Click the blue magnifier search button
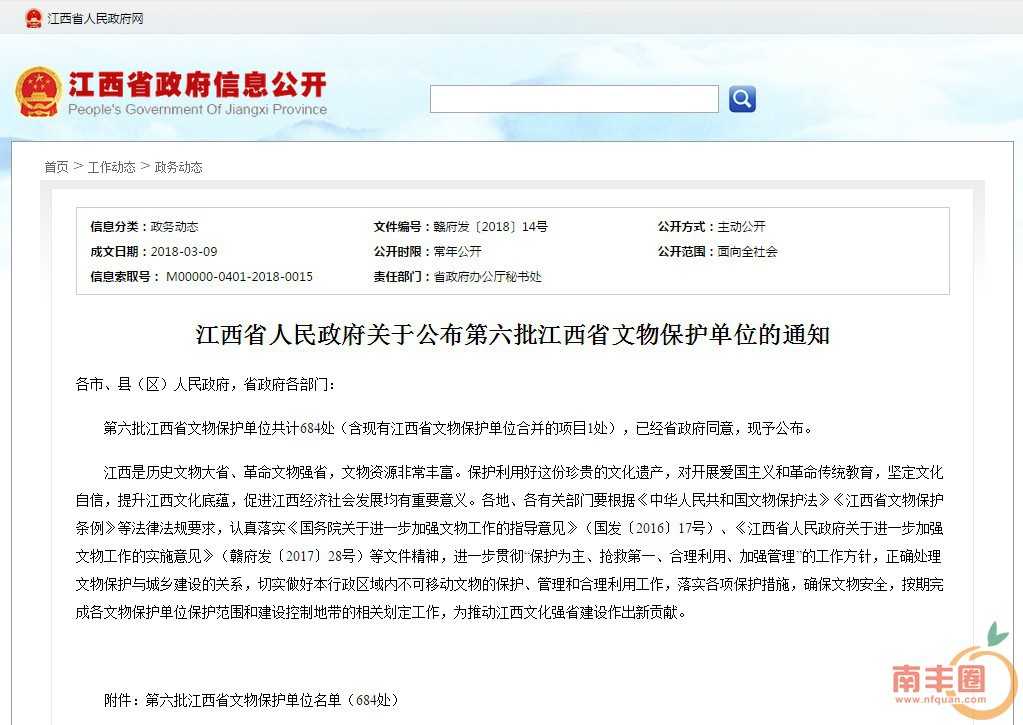Image resolution: width=1023 pixels, height=725 pixels. [742, 99]
